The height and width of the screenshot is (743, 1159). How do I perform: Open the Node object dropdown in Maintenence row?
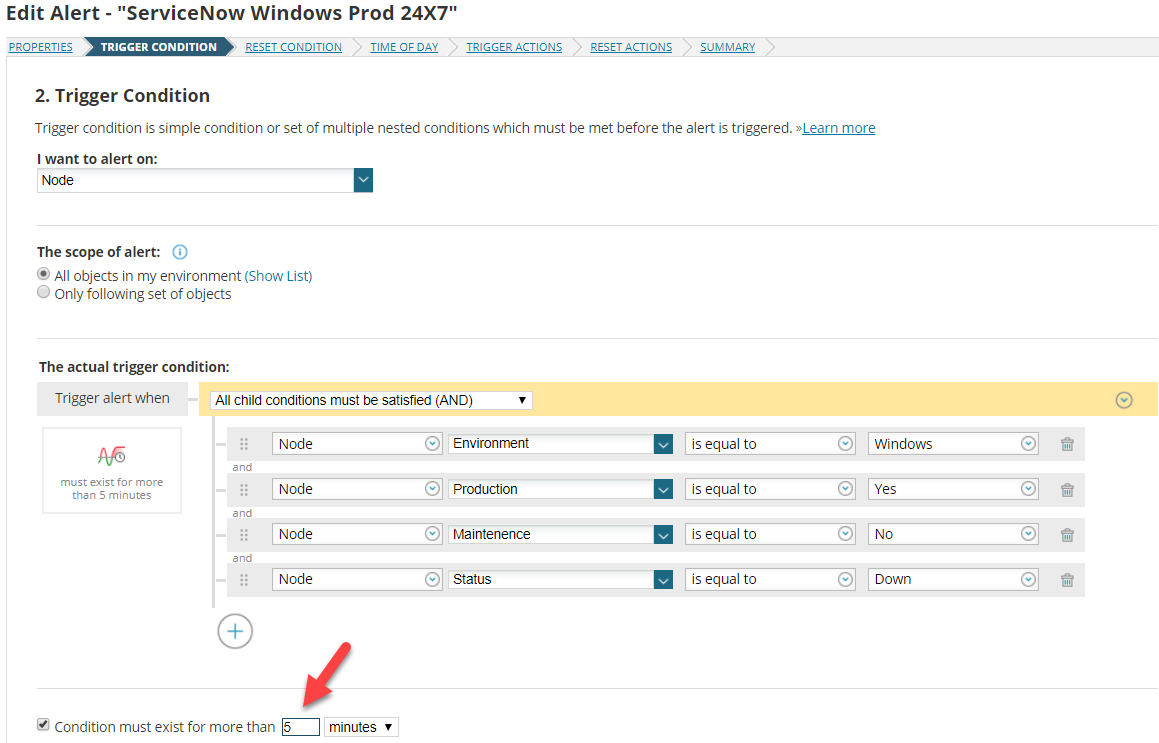pos(357,534)
